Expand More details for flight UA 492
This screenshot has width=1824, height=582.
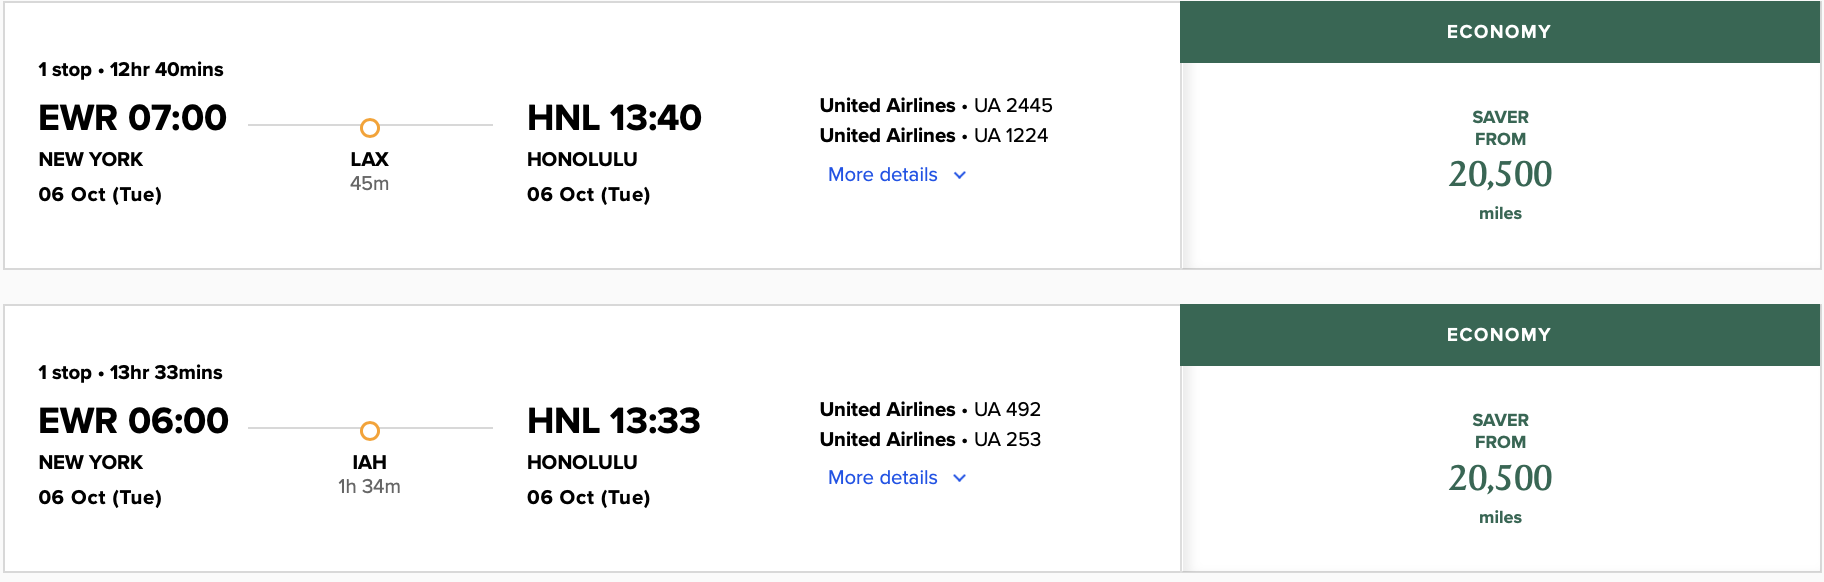coord(881,477)
